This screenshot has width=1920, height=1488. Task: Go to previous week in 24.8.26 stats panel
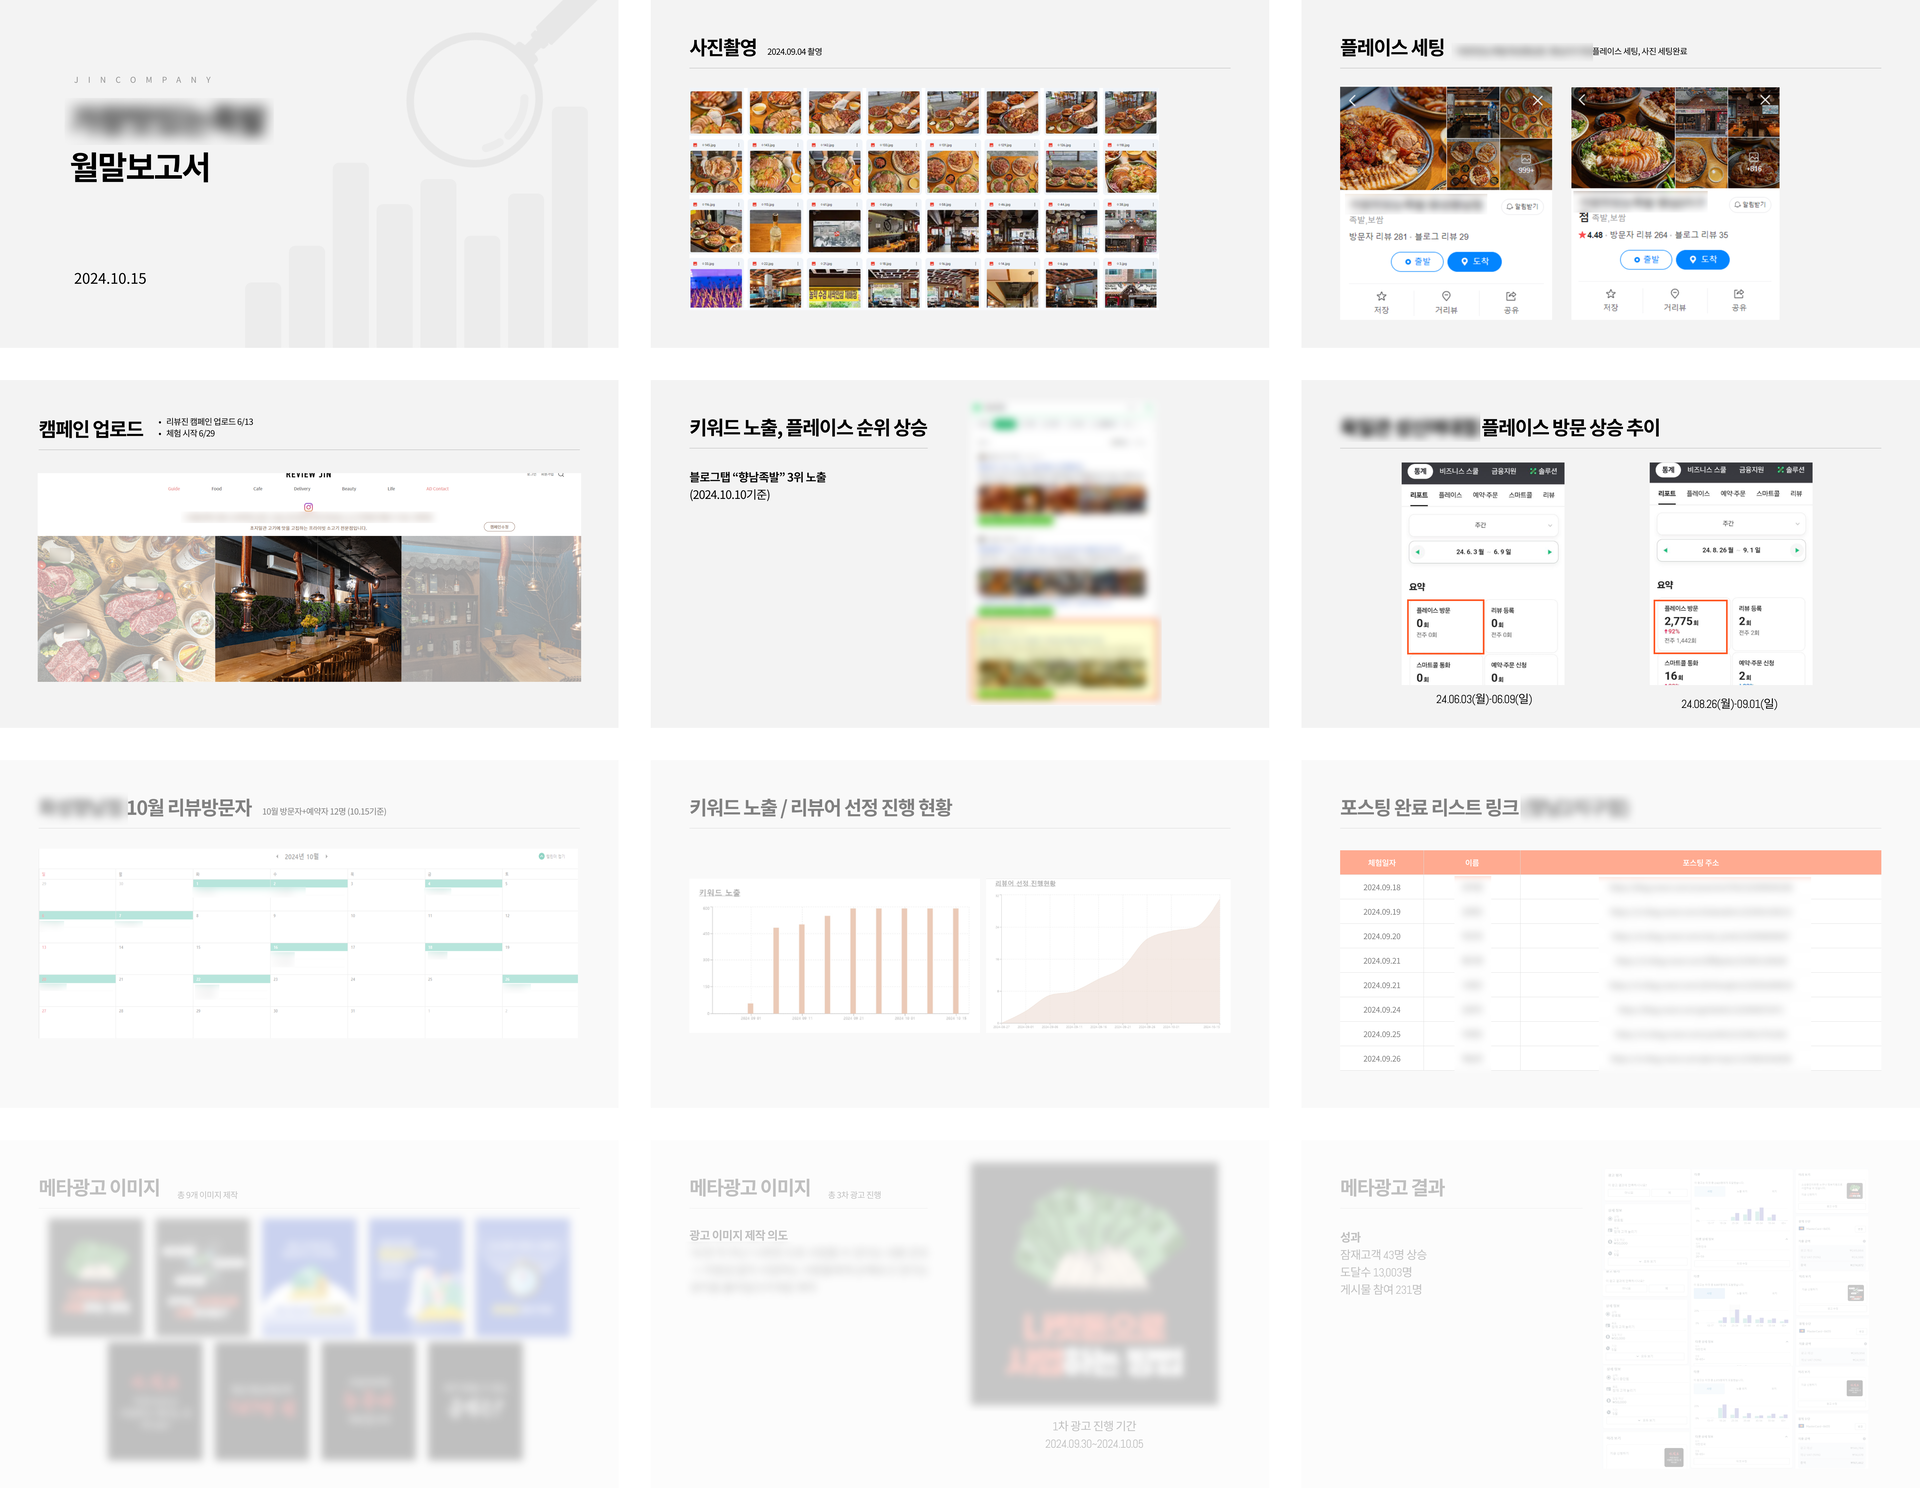pos(1665,550)
